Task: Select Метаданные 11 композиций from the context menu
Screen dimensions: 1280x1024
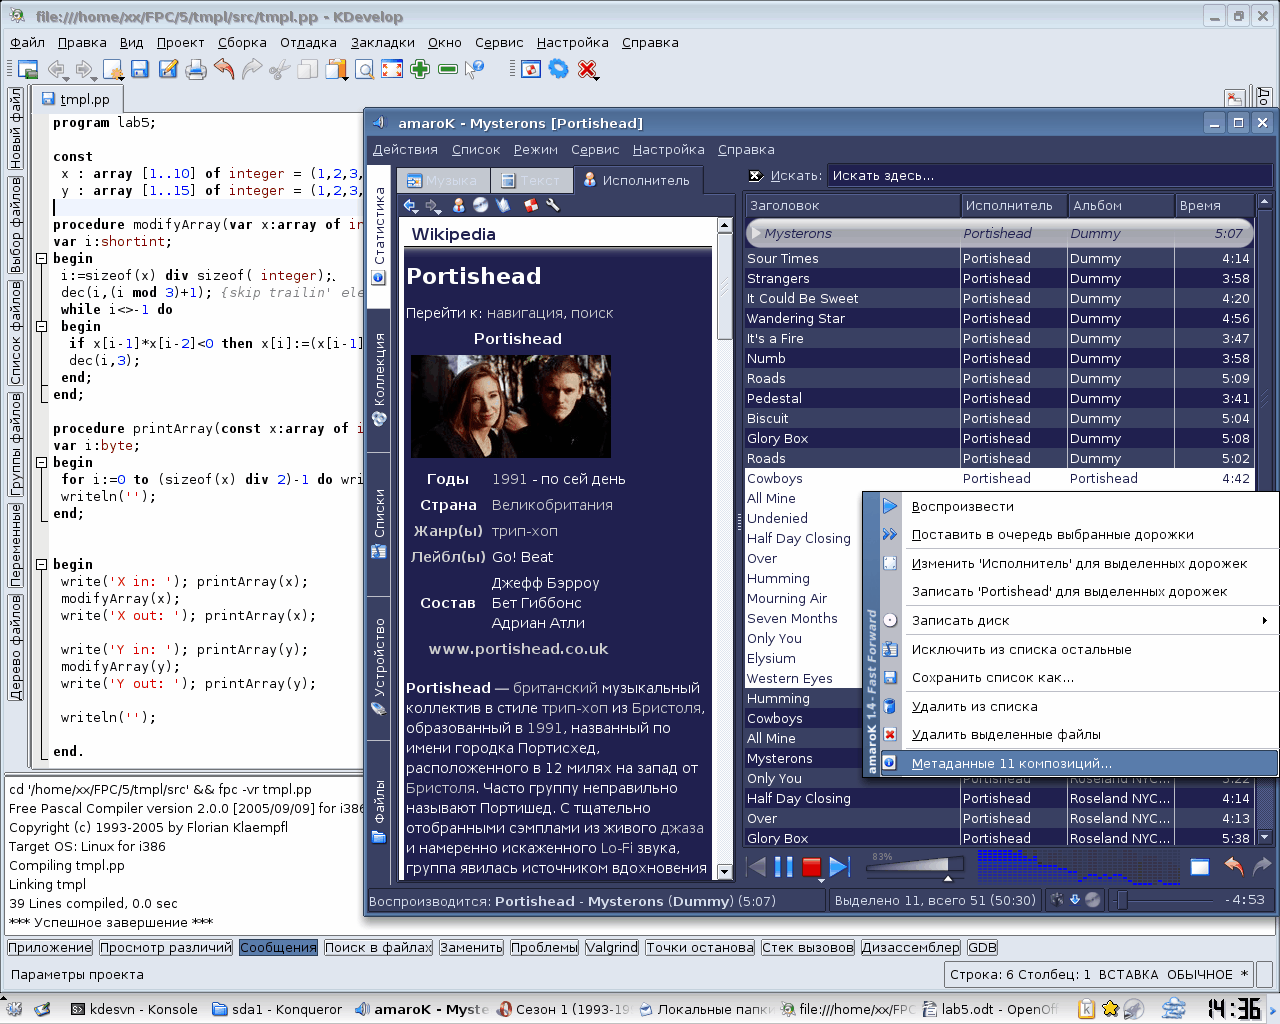Action: [1011, 763]
